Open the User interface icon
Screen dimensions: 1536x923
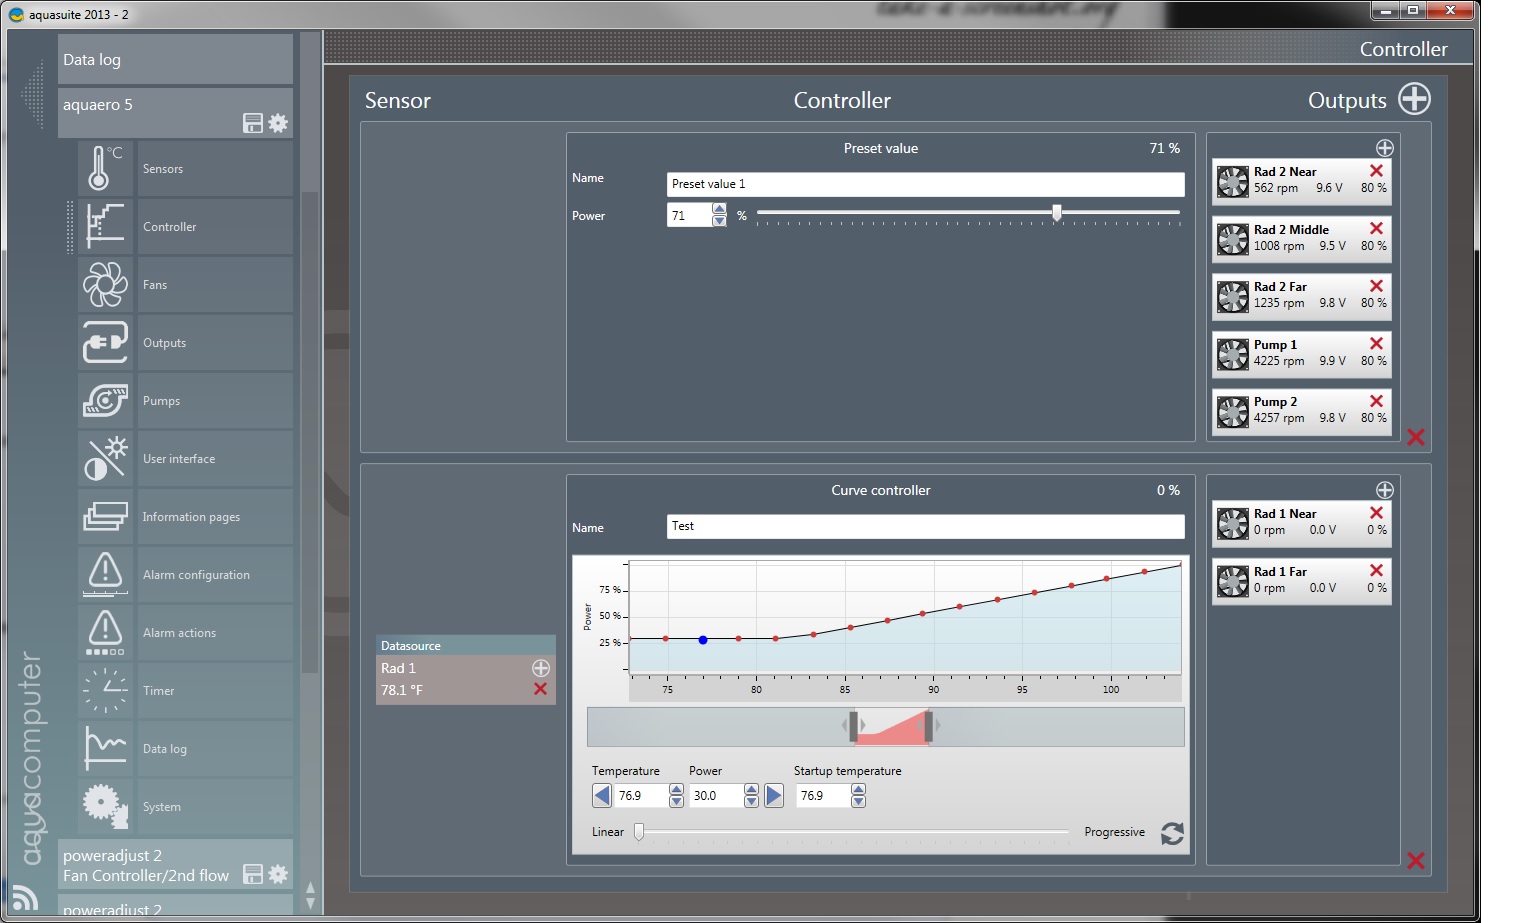105,458
